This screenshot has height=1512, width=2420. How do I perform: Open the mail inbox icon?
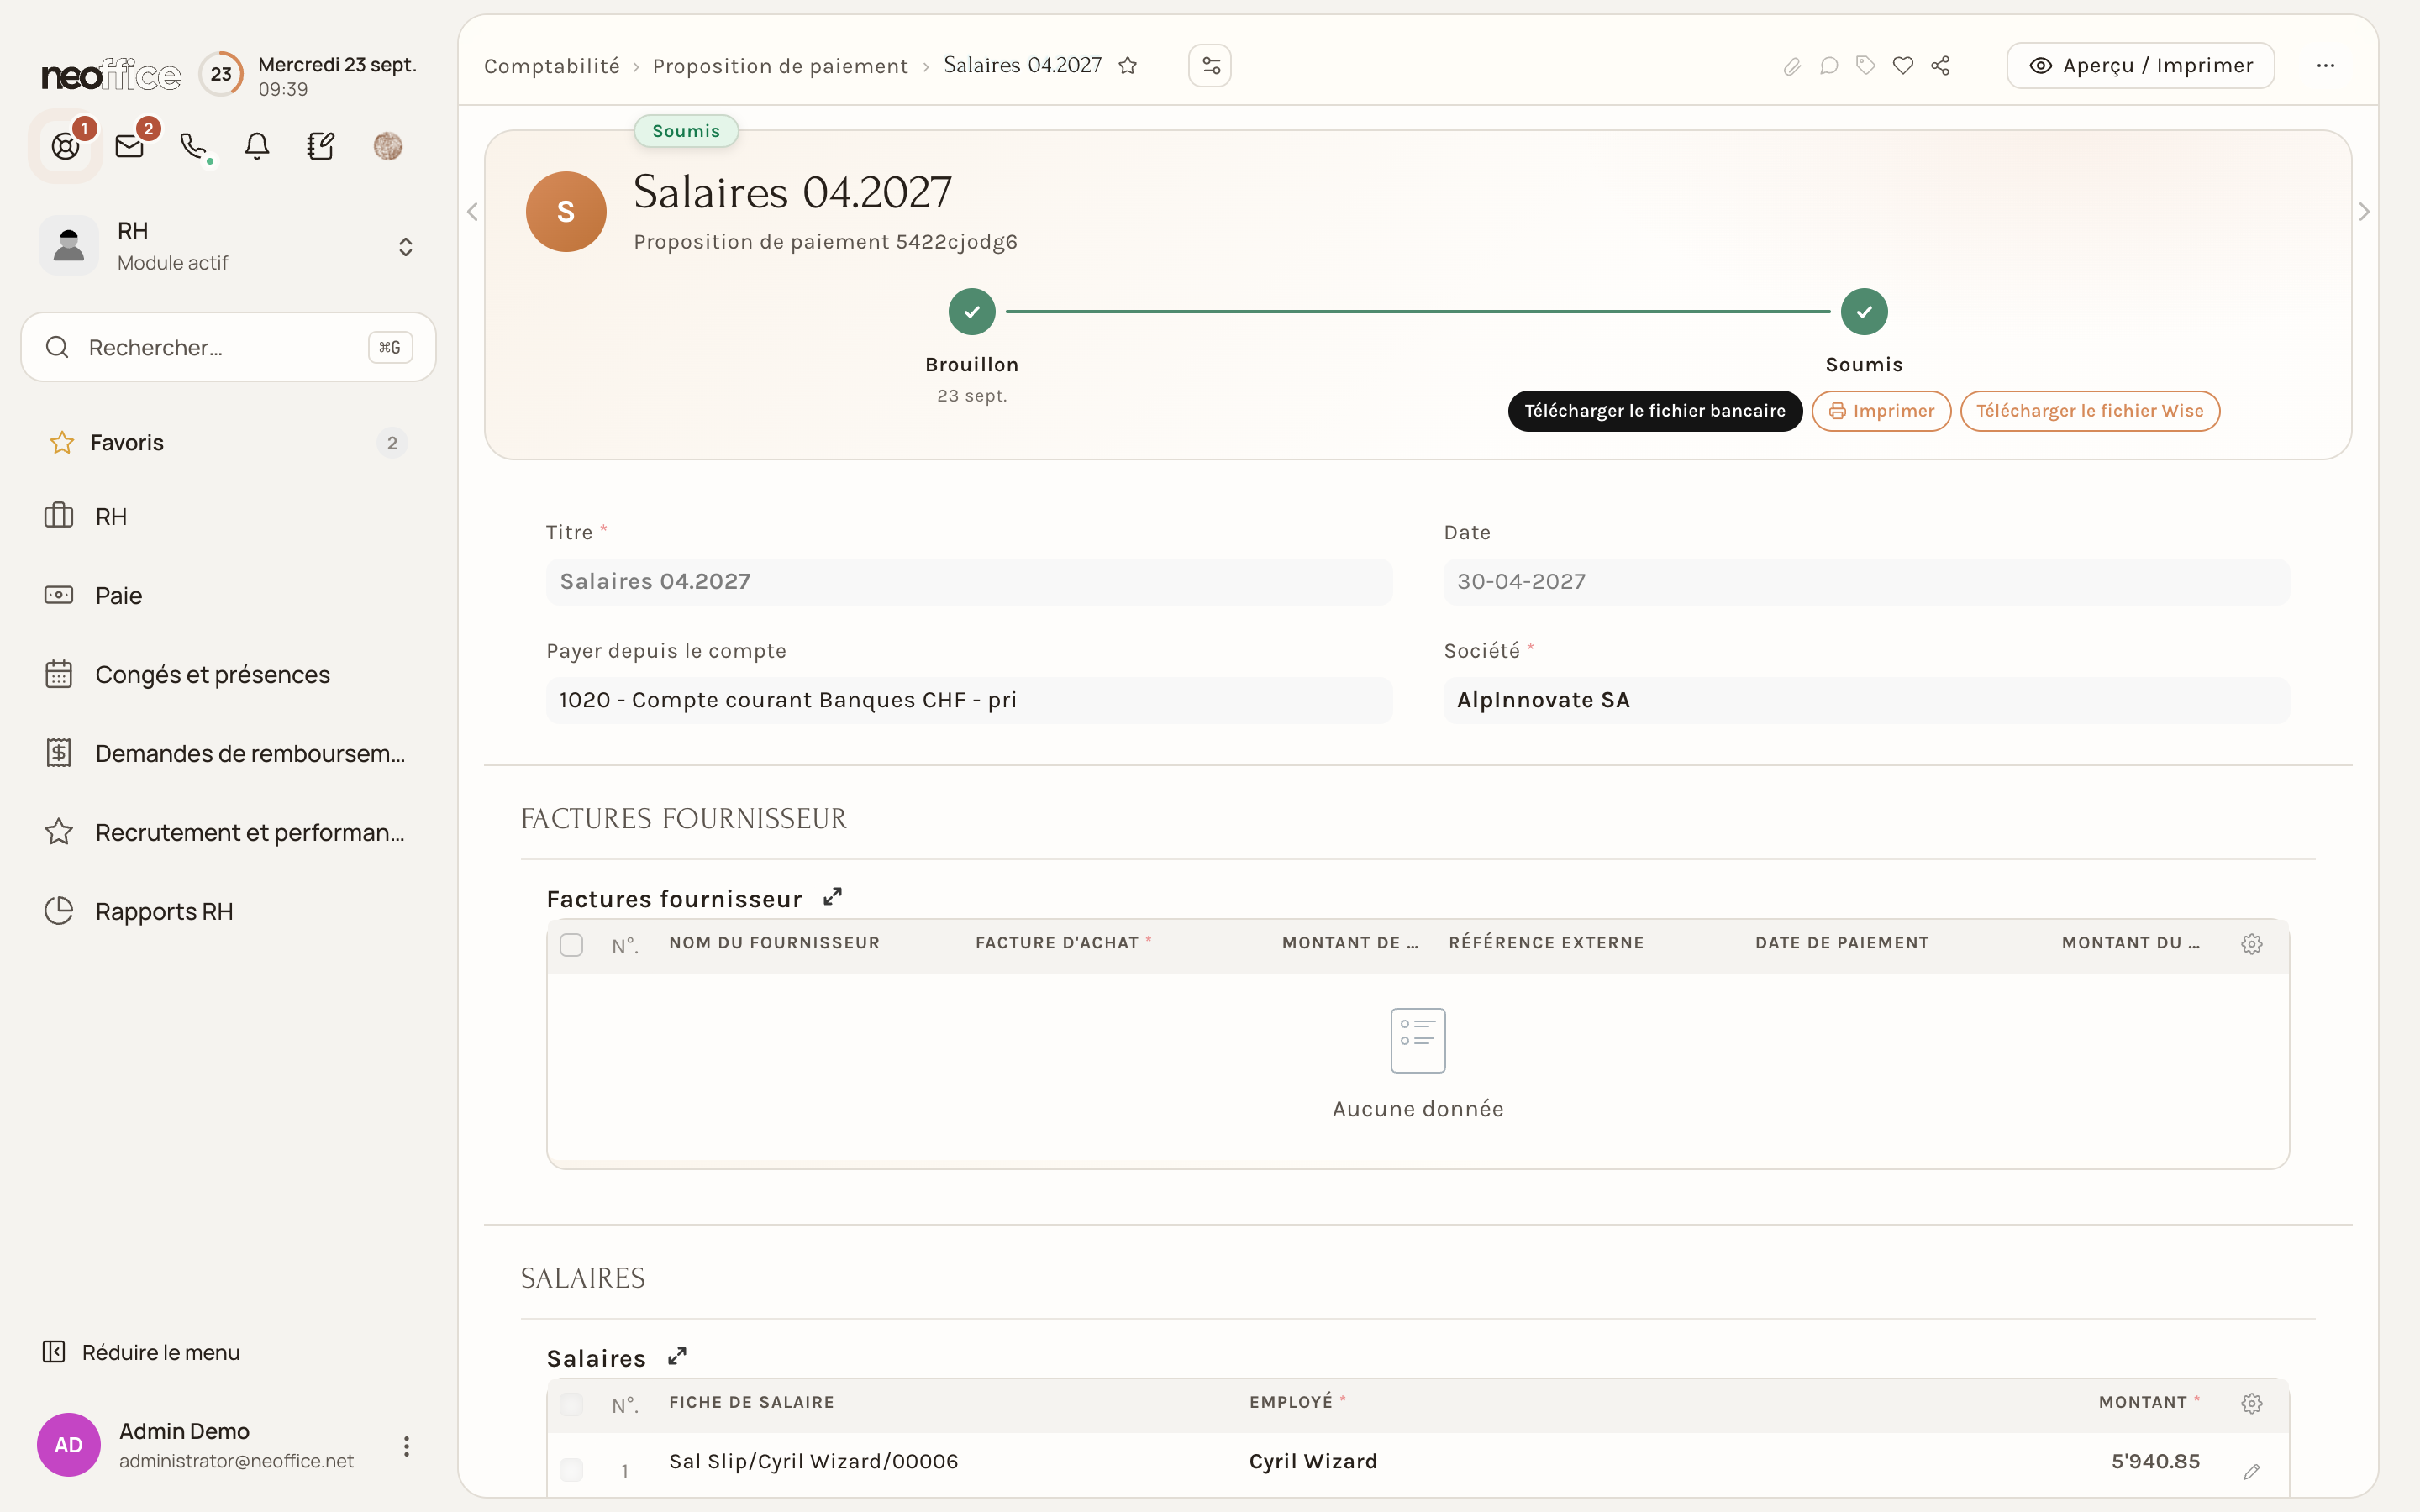click(130, 147)
